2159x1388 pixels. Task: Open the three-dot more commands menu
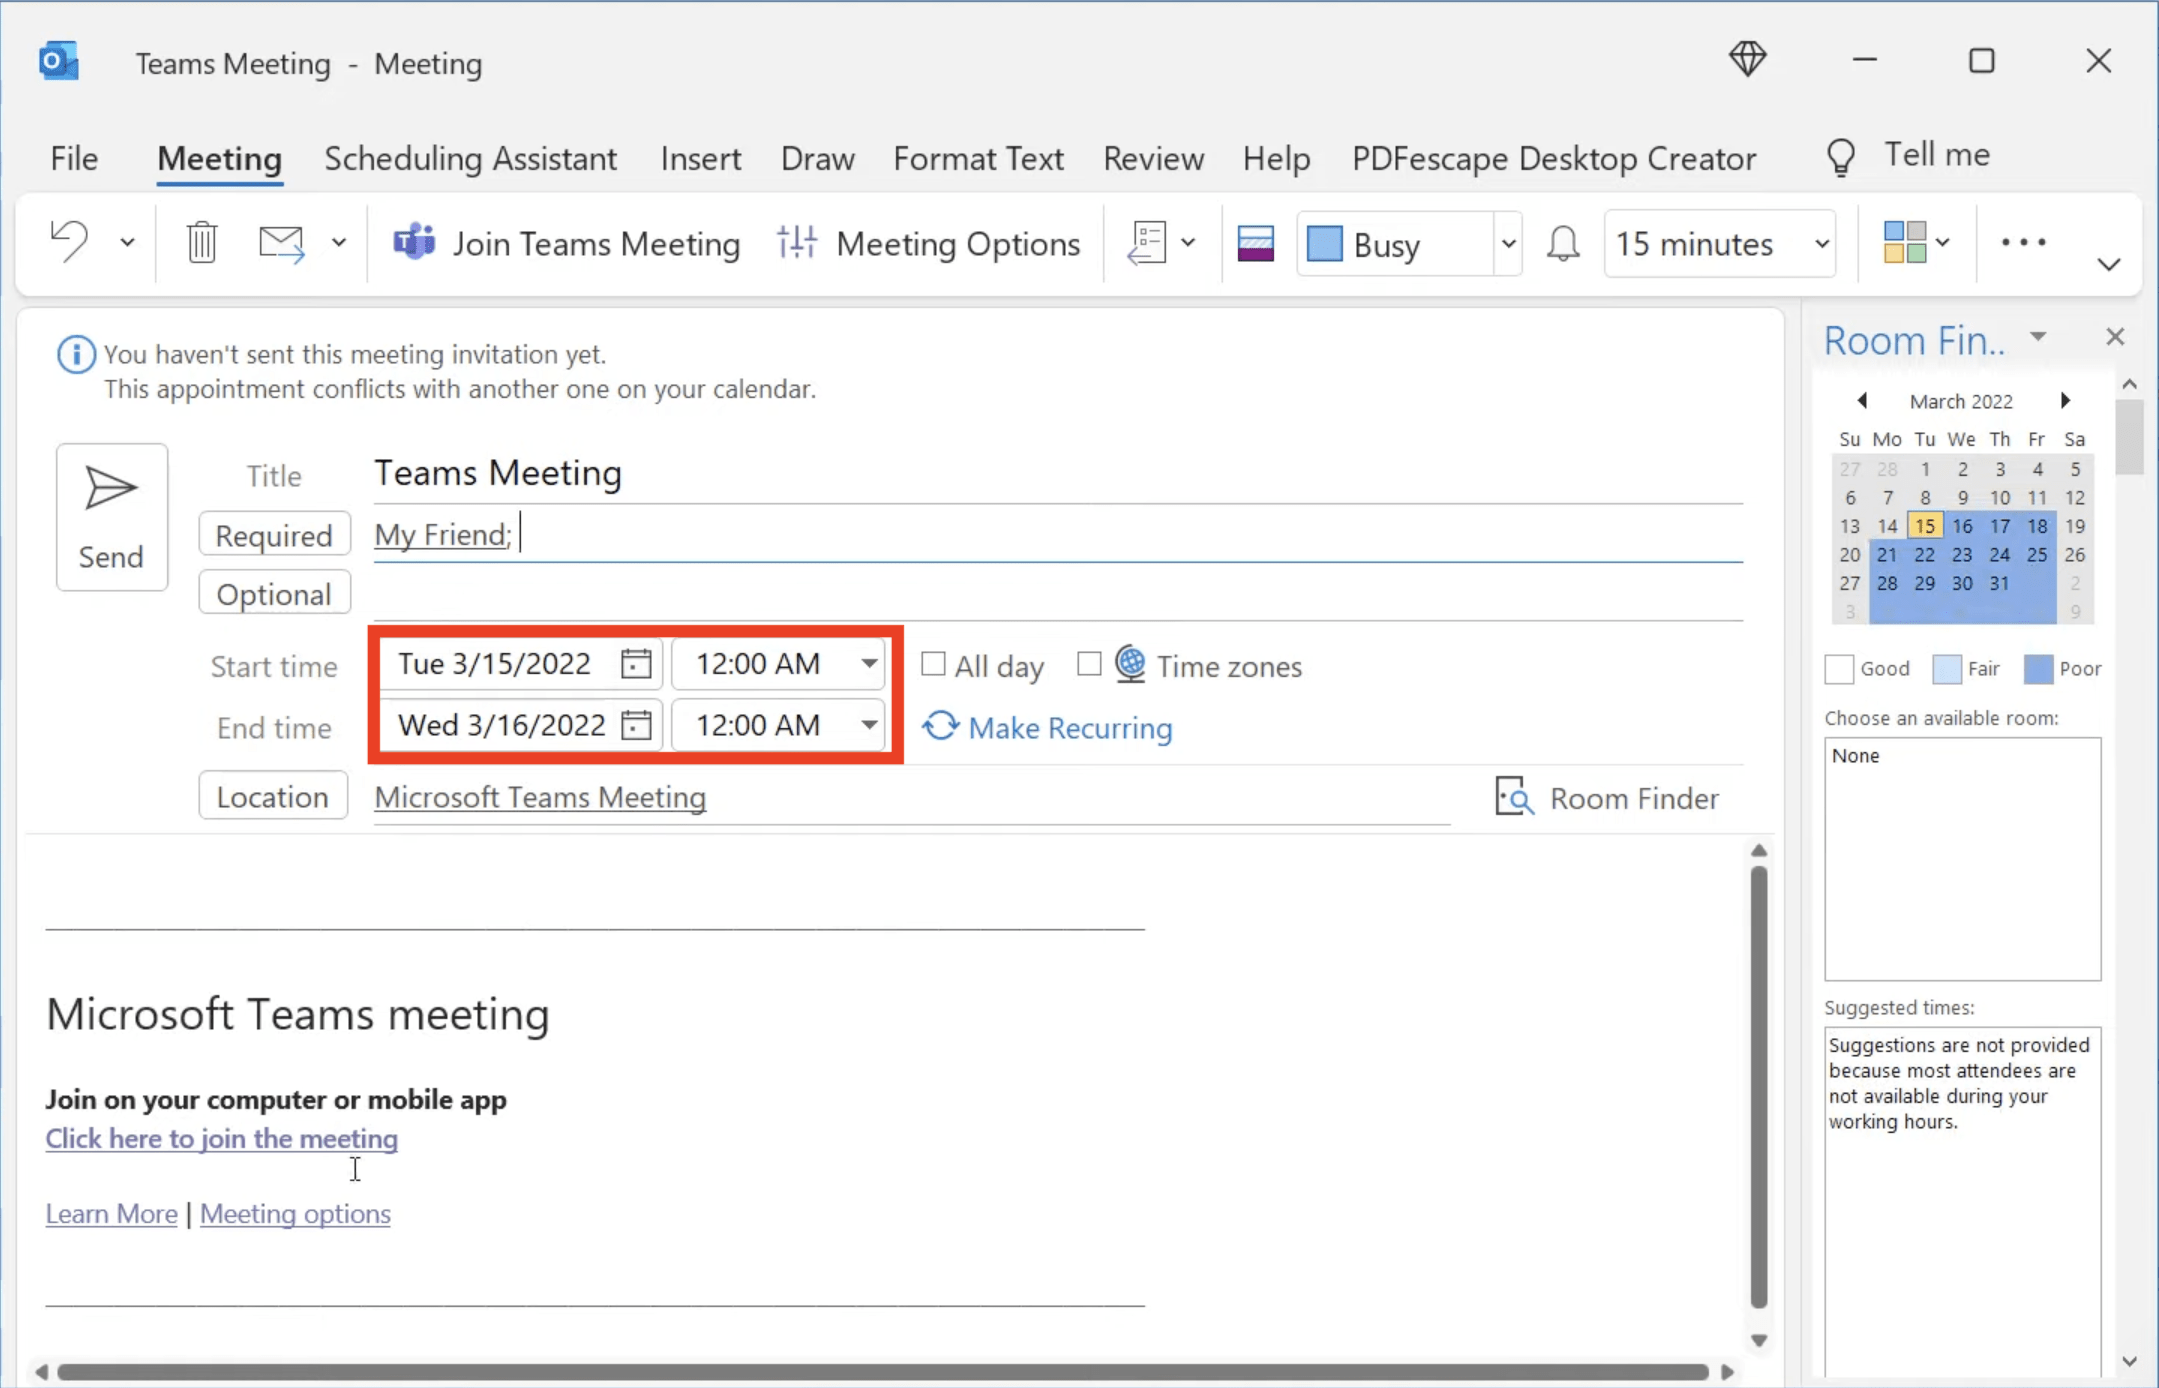click(2023, 242)
